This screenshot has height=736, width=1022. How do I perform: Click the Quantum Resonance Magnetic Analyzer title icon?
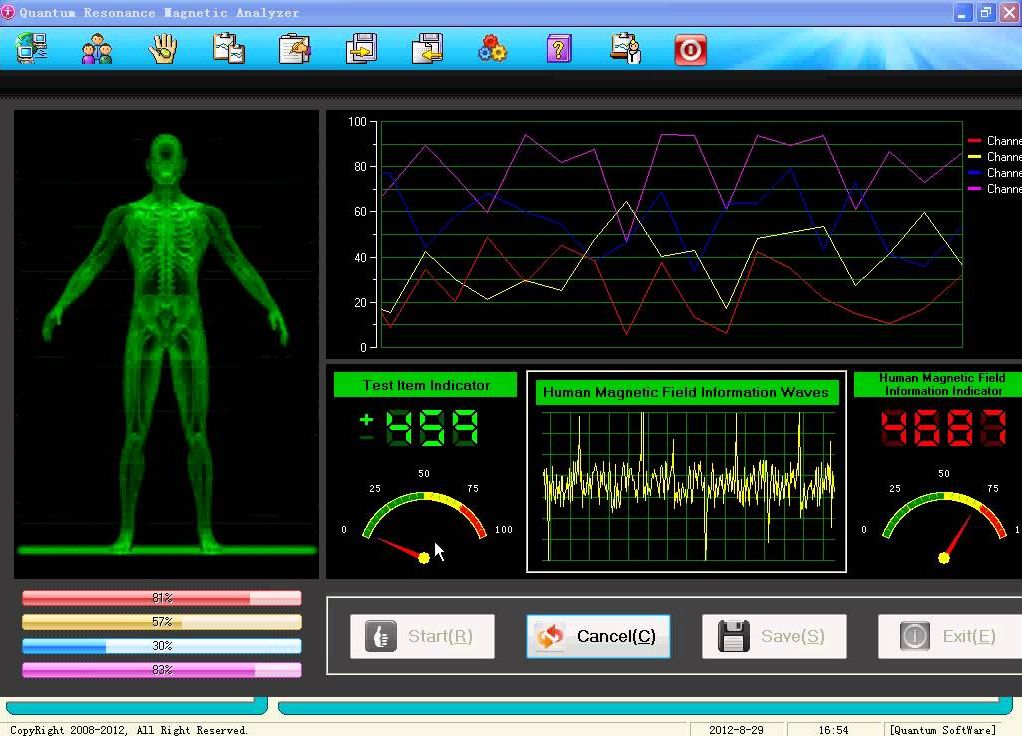tap(8, 12)
